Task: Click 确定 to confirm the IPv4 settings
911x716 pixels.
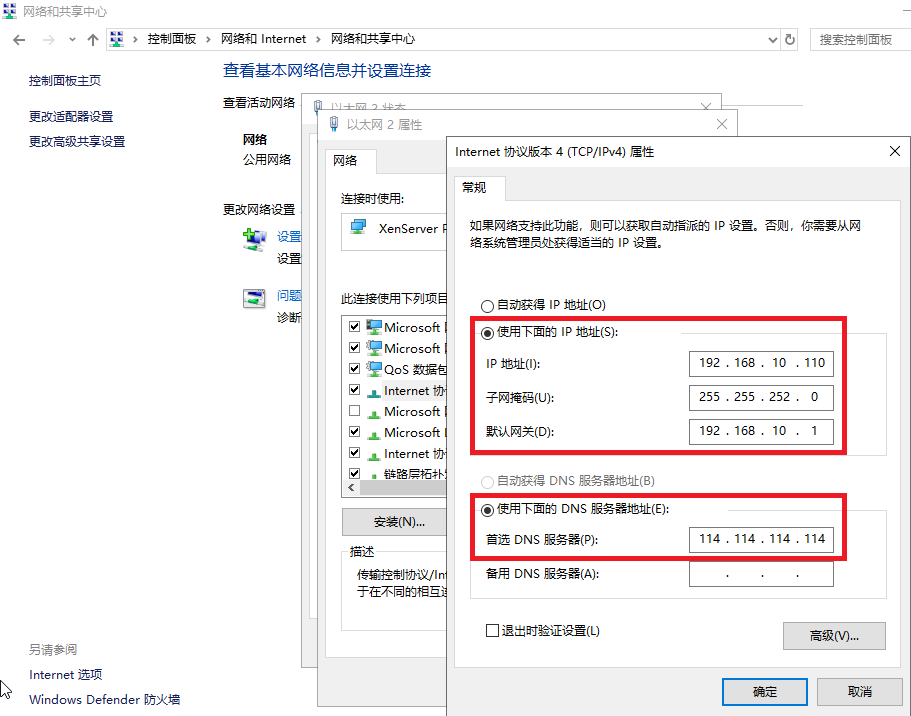Action: click(x=764, y=691)
